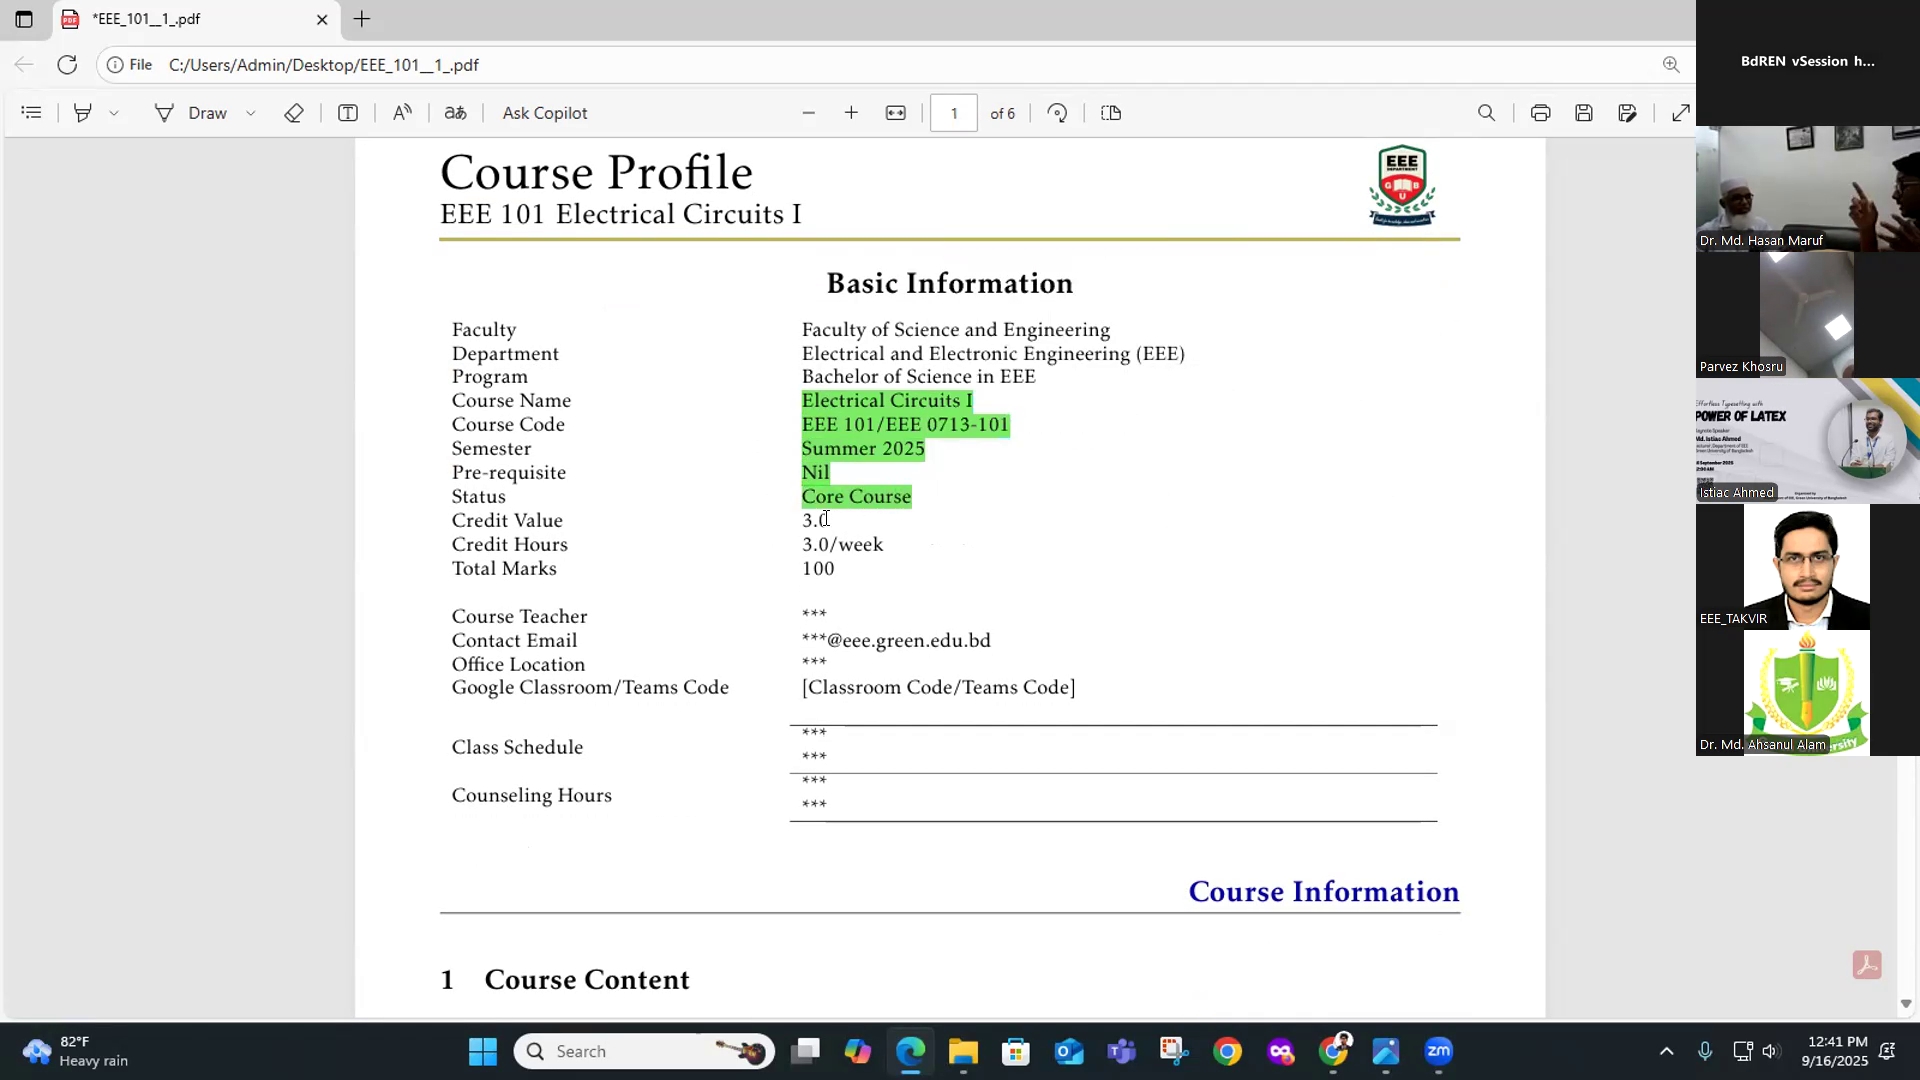Click the page number input field
This screenshot has width=1920, height=1080.
pos(953,113)
